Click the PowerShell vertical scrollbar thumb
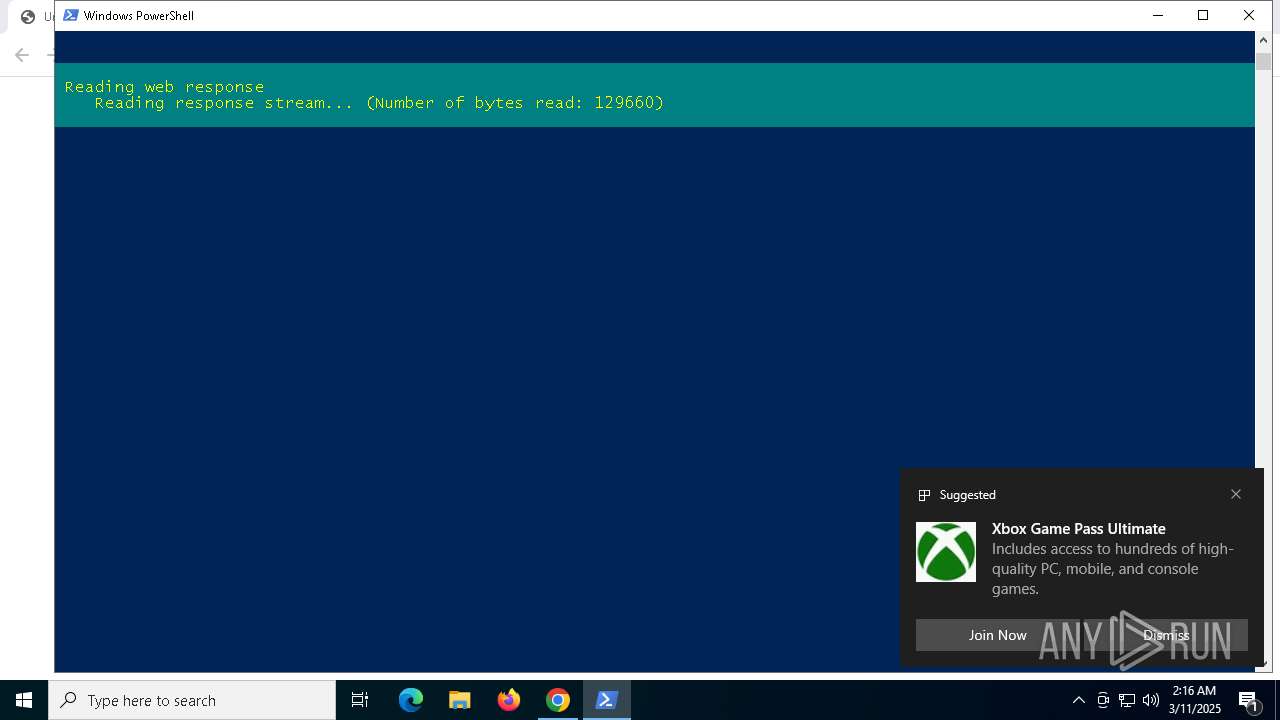The image size is (1280, 720). click(1263, 61)
